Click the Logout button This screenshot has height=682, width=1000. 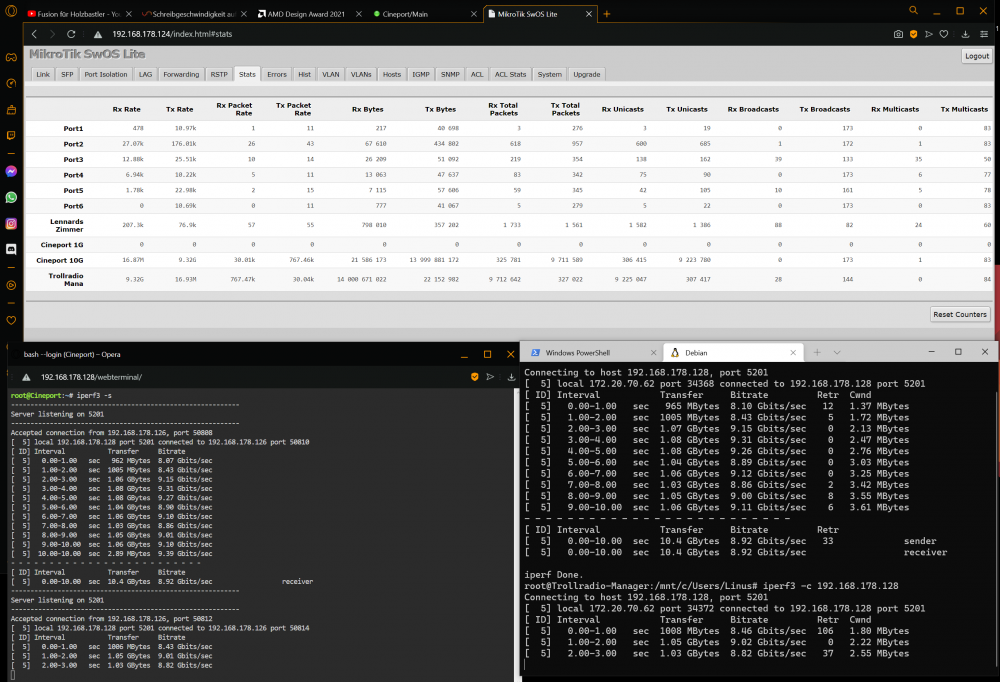pos(976,56)
